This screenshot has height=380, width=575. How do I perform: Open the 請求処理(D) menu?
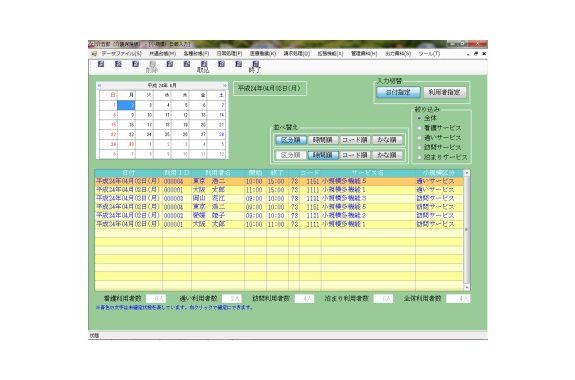pos(297,54)
